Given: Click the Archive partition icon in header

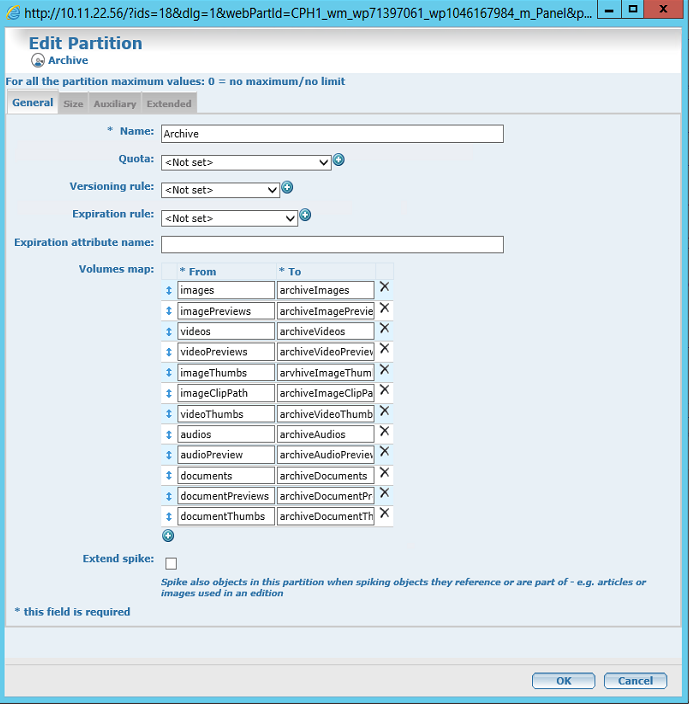Looking at the screenshot, I should coord(38,60).
